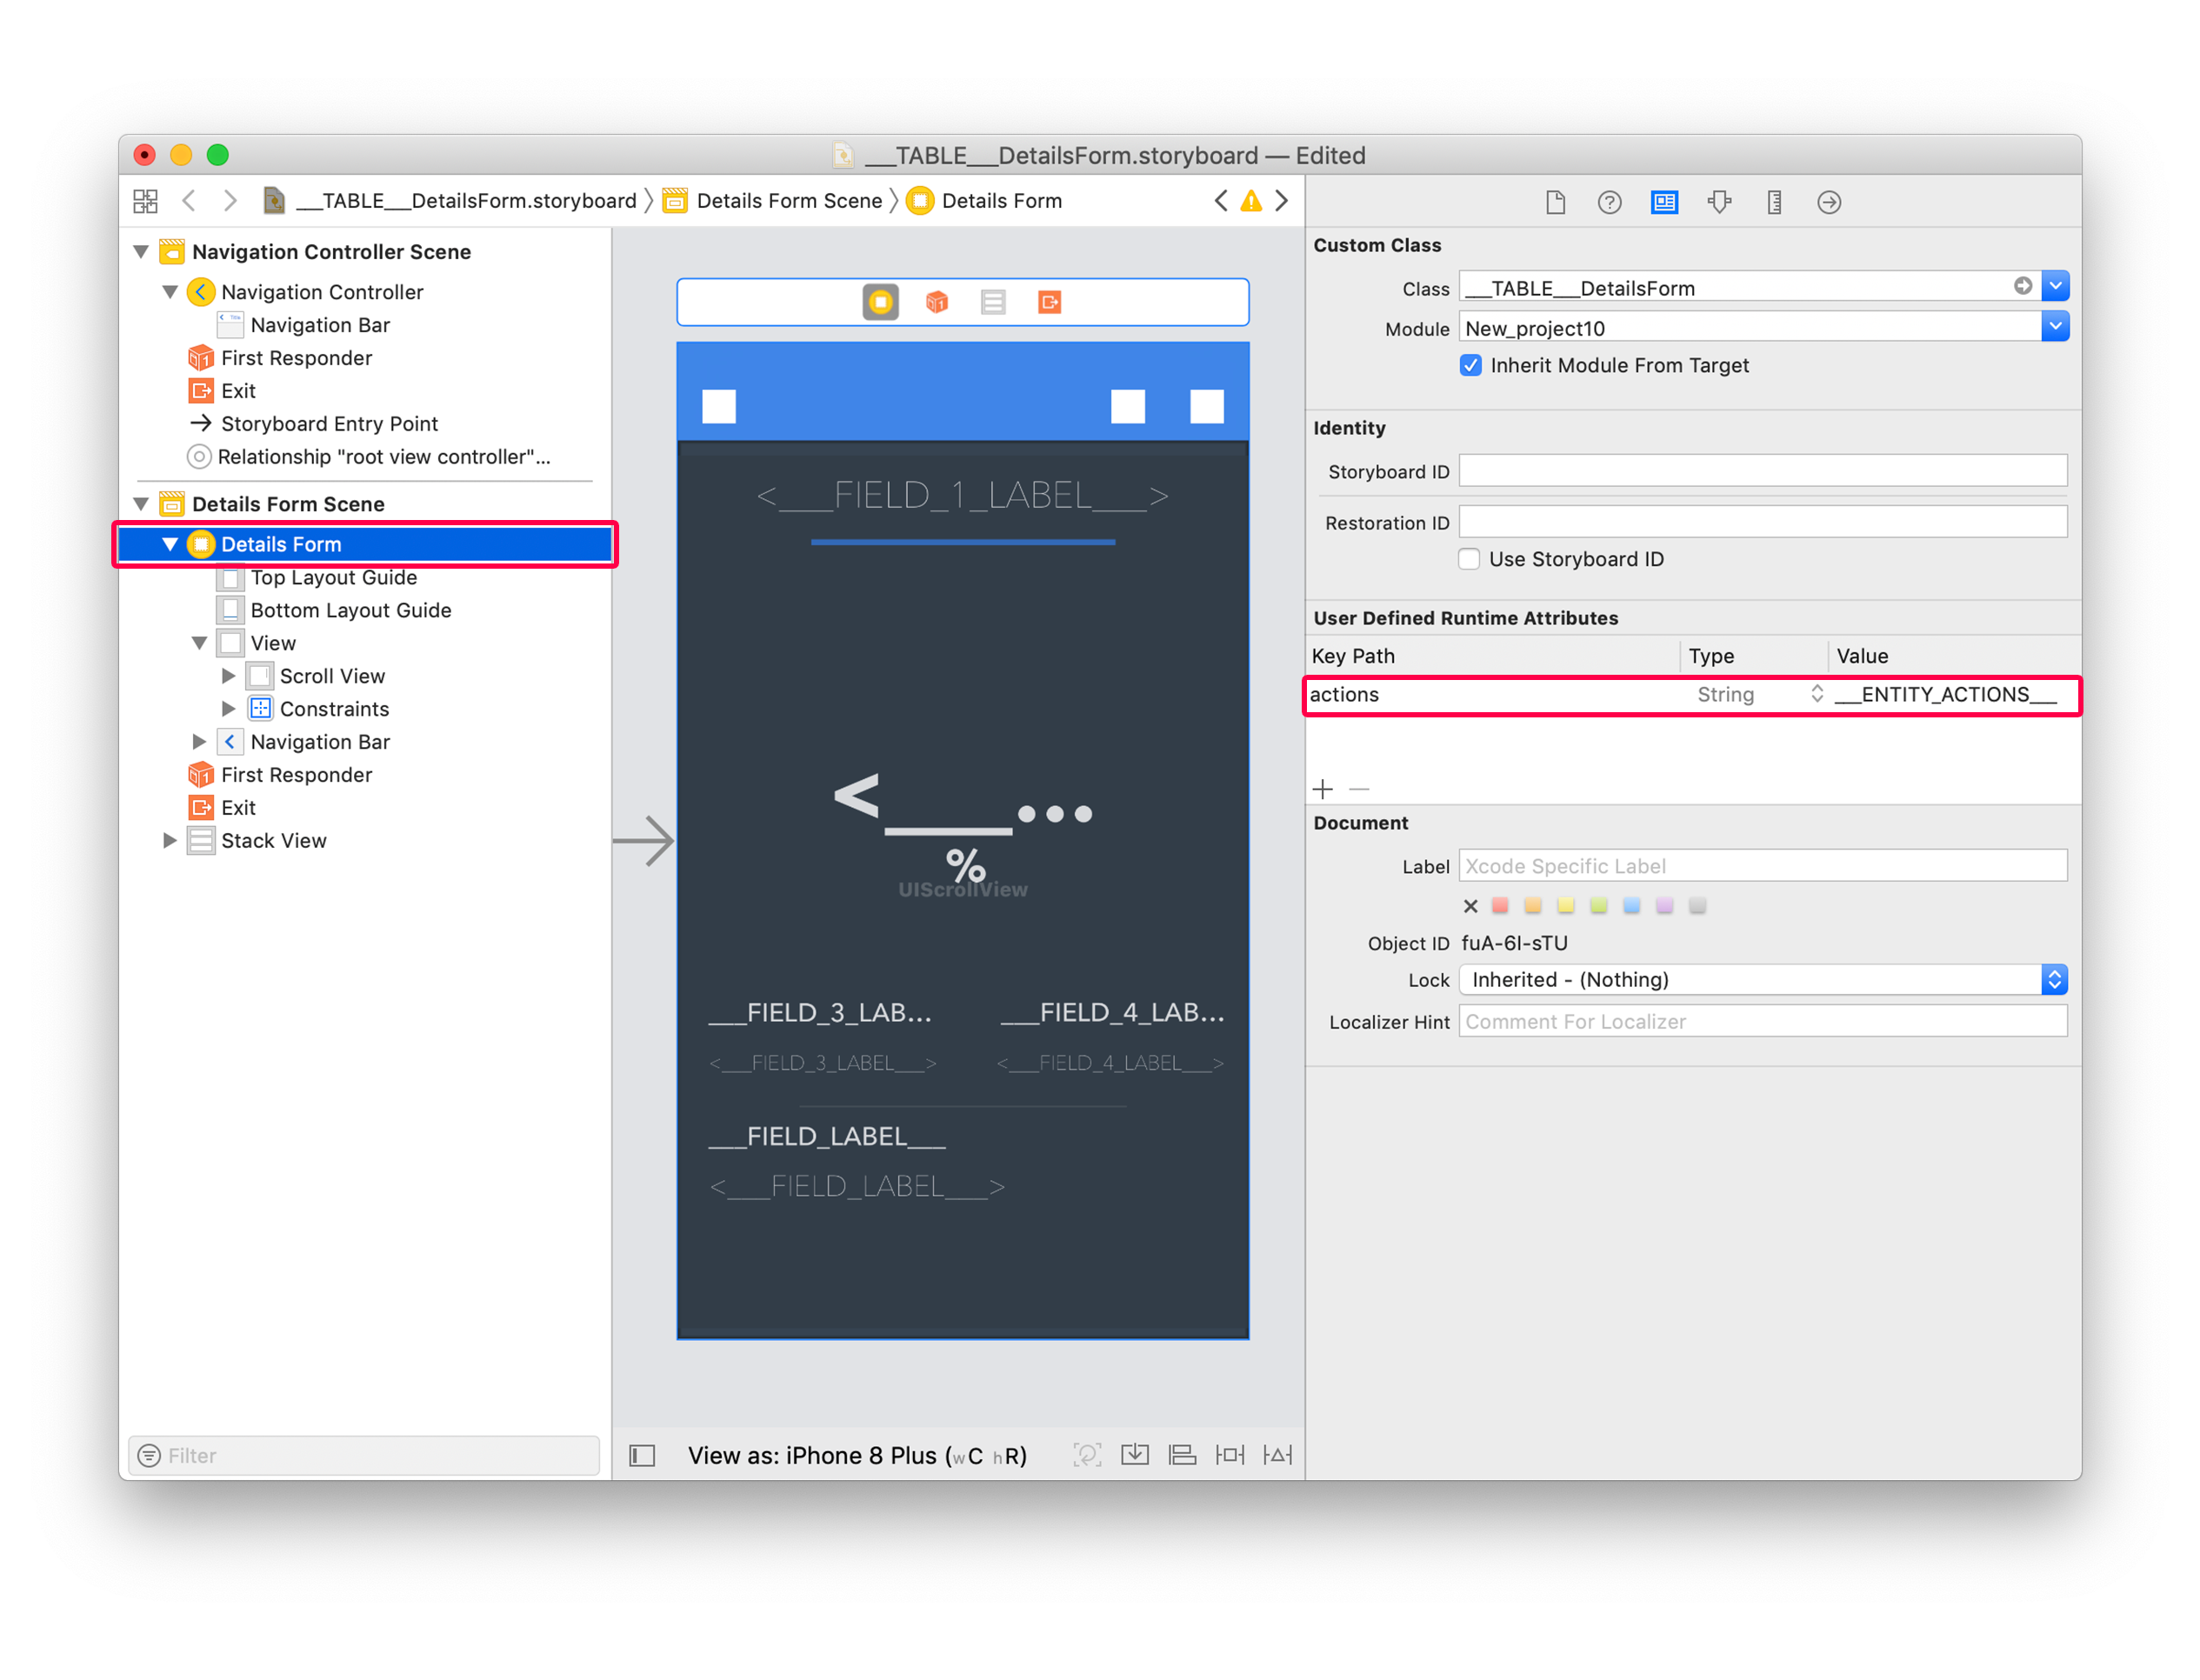Open Add New Constraints menu
Image resolution: width=2200 pixels, height=1680 pixels.
tap(1230, 1455)
